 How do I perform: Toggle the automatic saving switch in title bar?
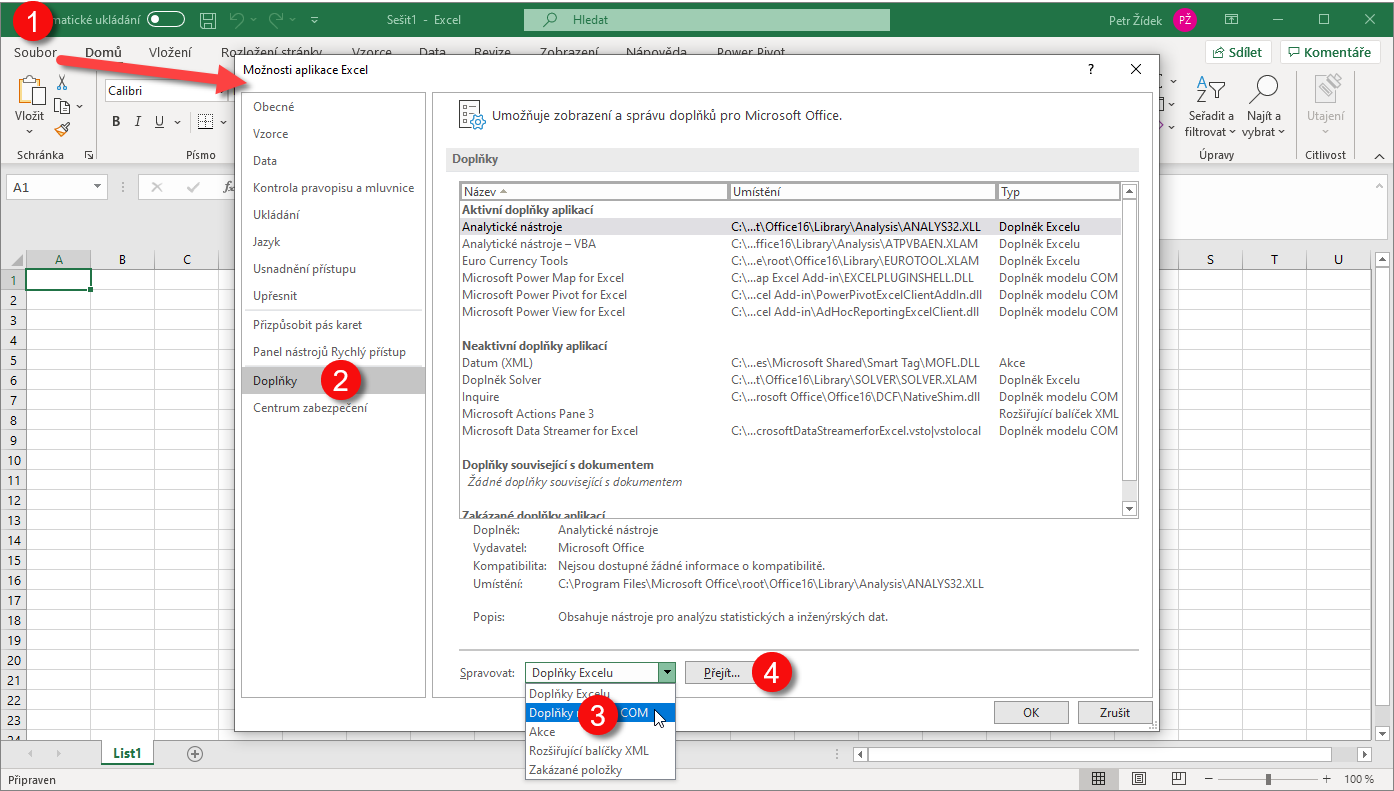(x=165, y=19)
